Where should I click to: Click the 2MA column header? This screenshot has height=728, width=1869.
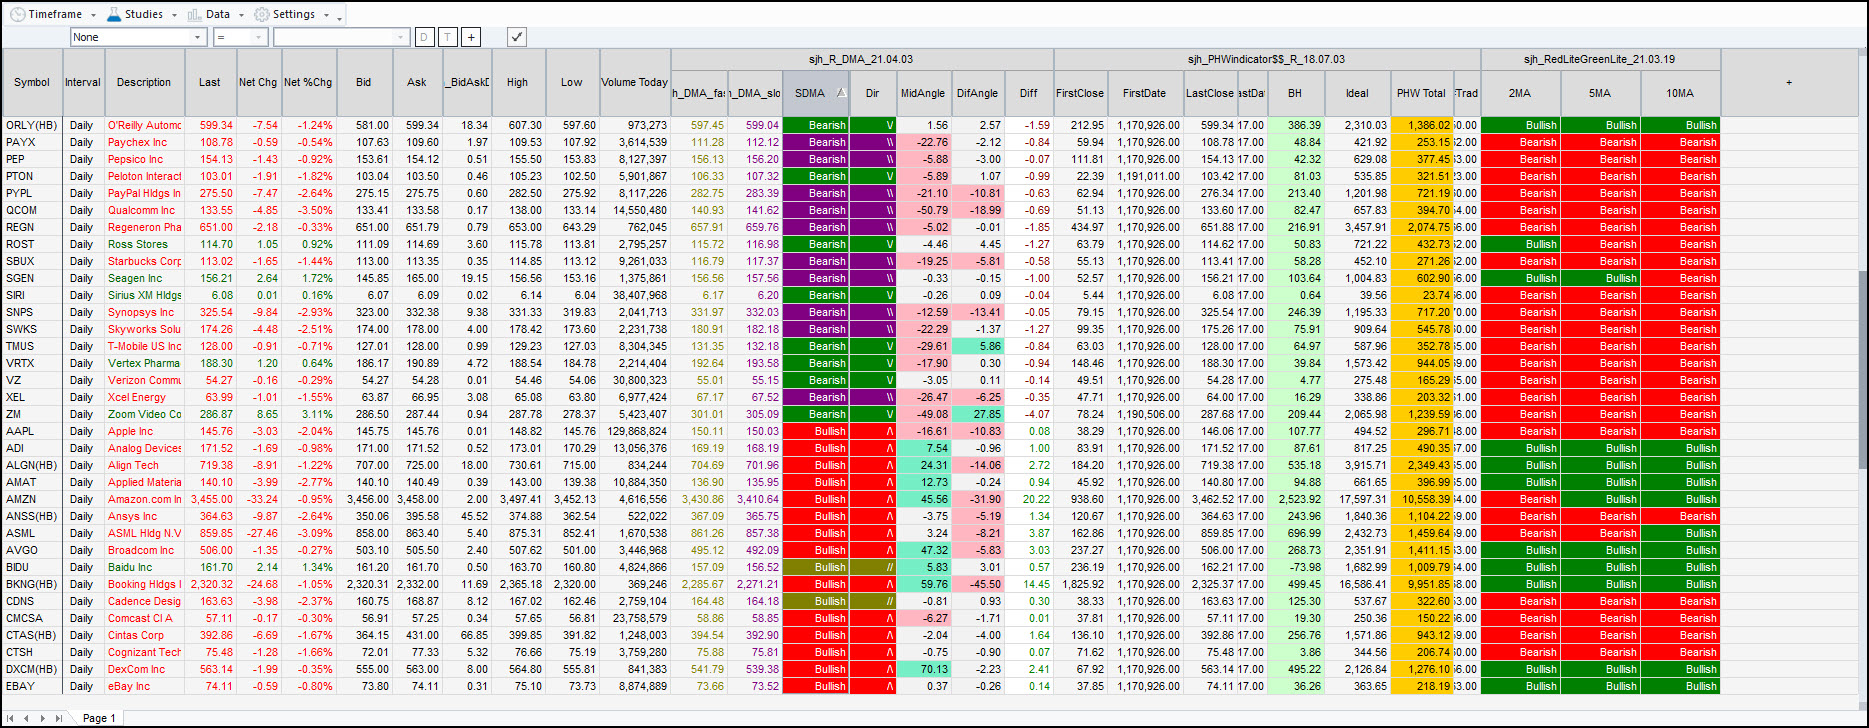(1520, 93)
